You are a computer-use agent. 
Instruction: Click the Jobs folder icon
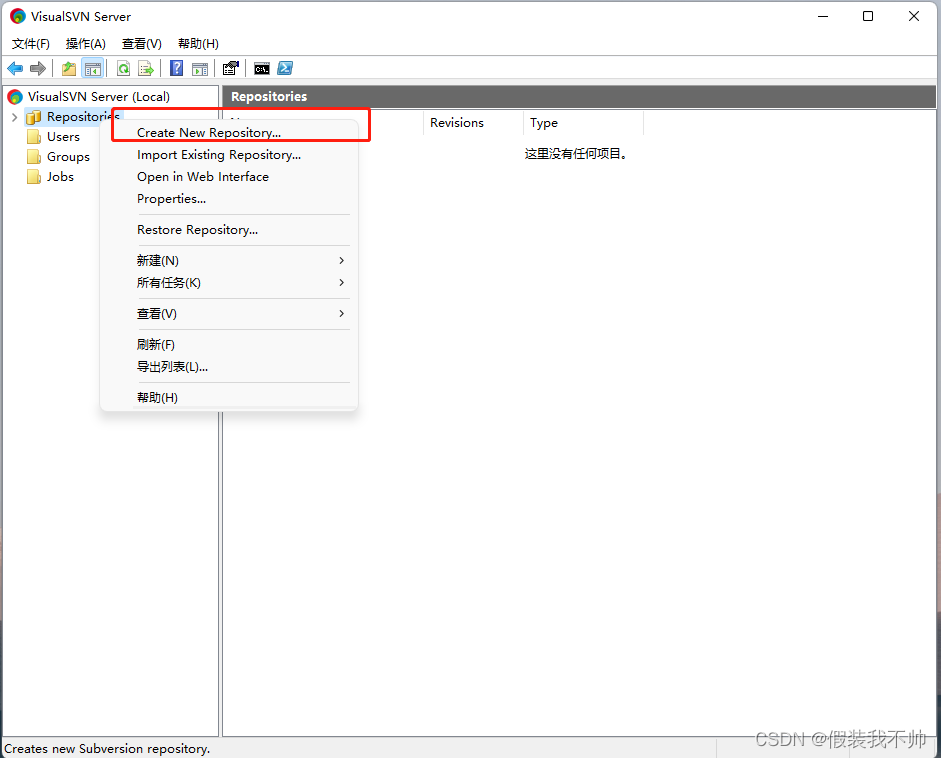point(34,176)
